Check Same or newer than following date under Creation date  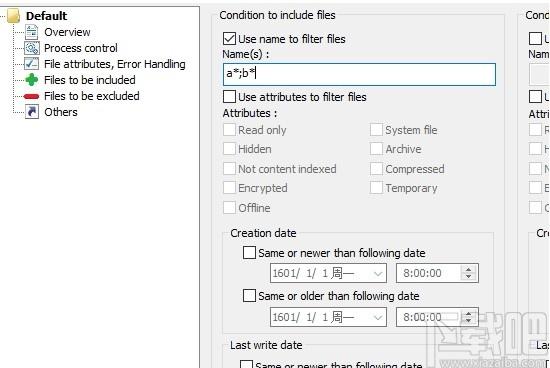(249, 253)
